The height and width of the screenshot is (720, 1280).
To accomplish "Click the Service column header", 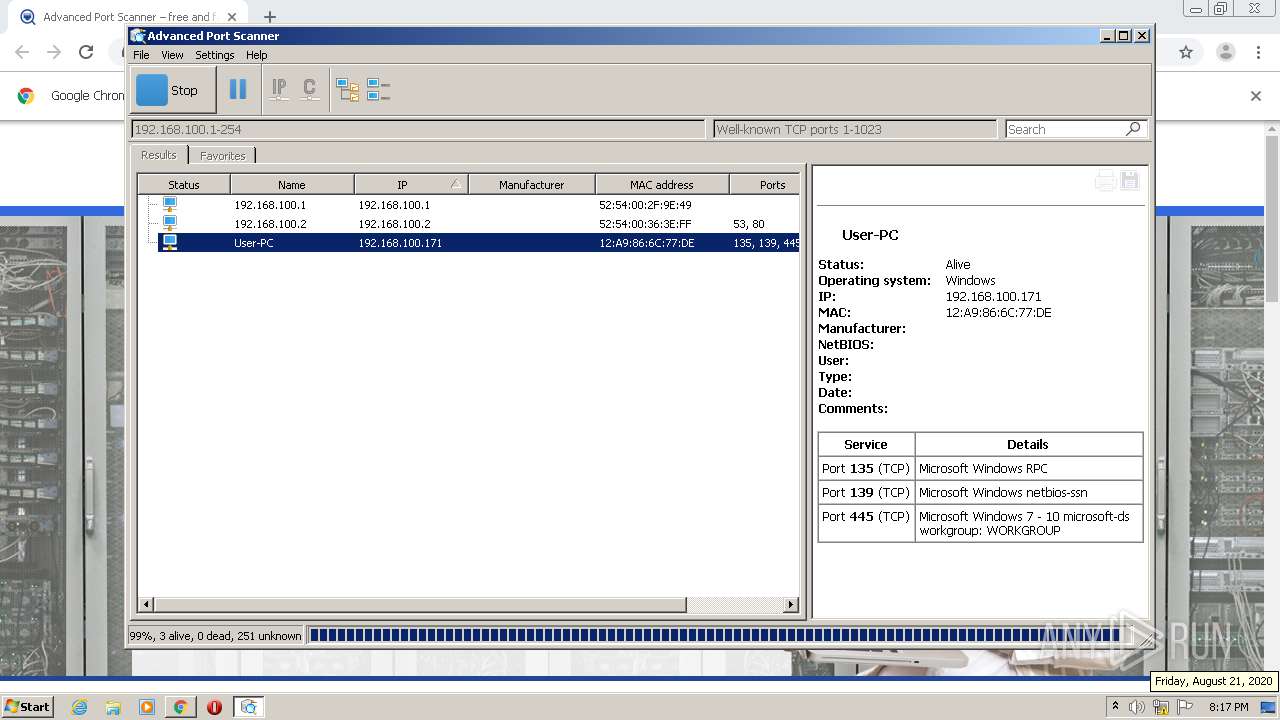I will coord(866,444).
